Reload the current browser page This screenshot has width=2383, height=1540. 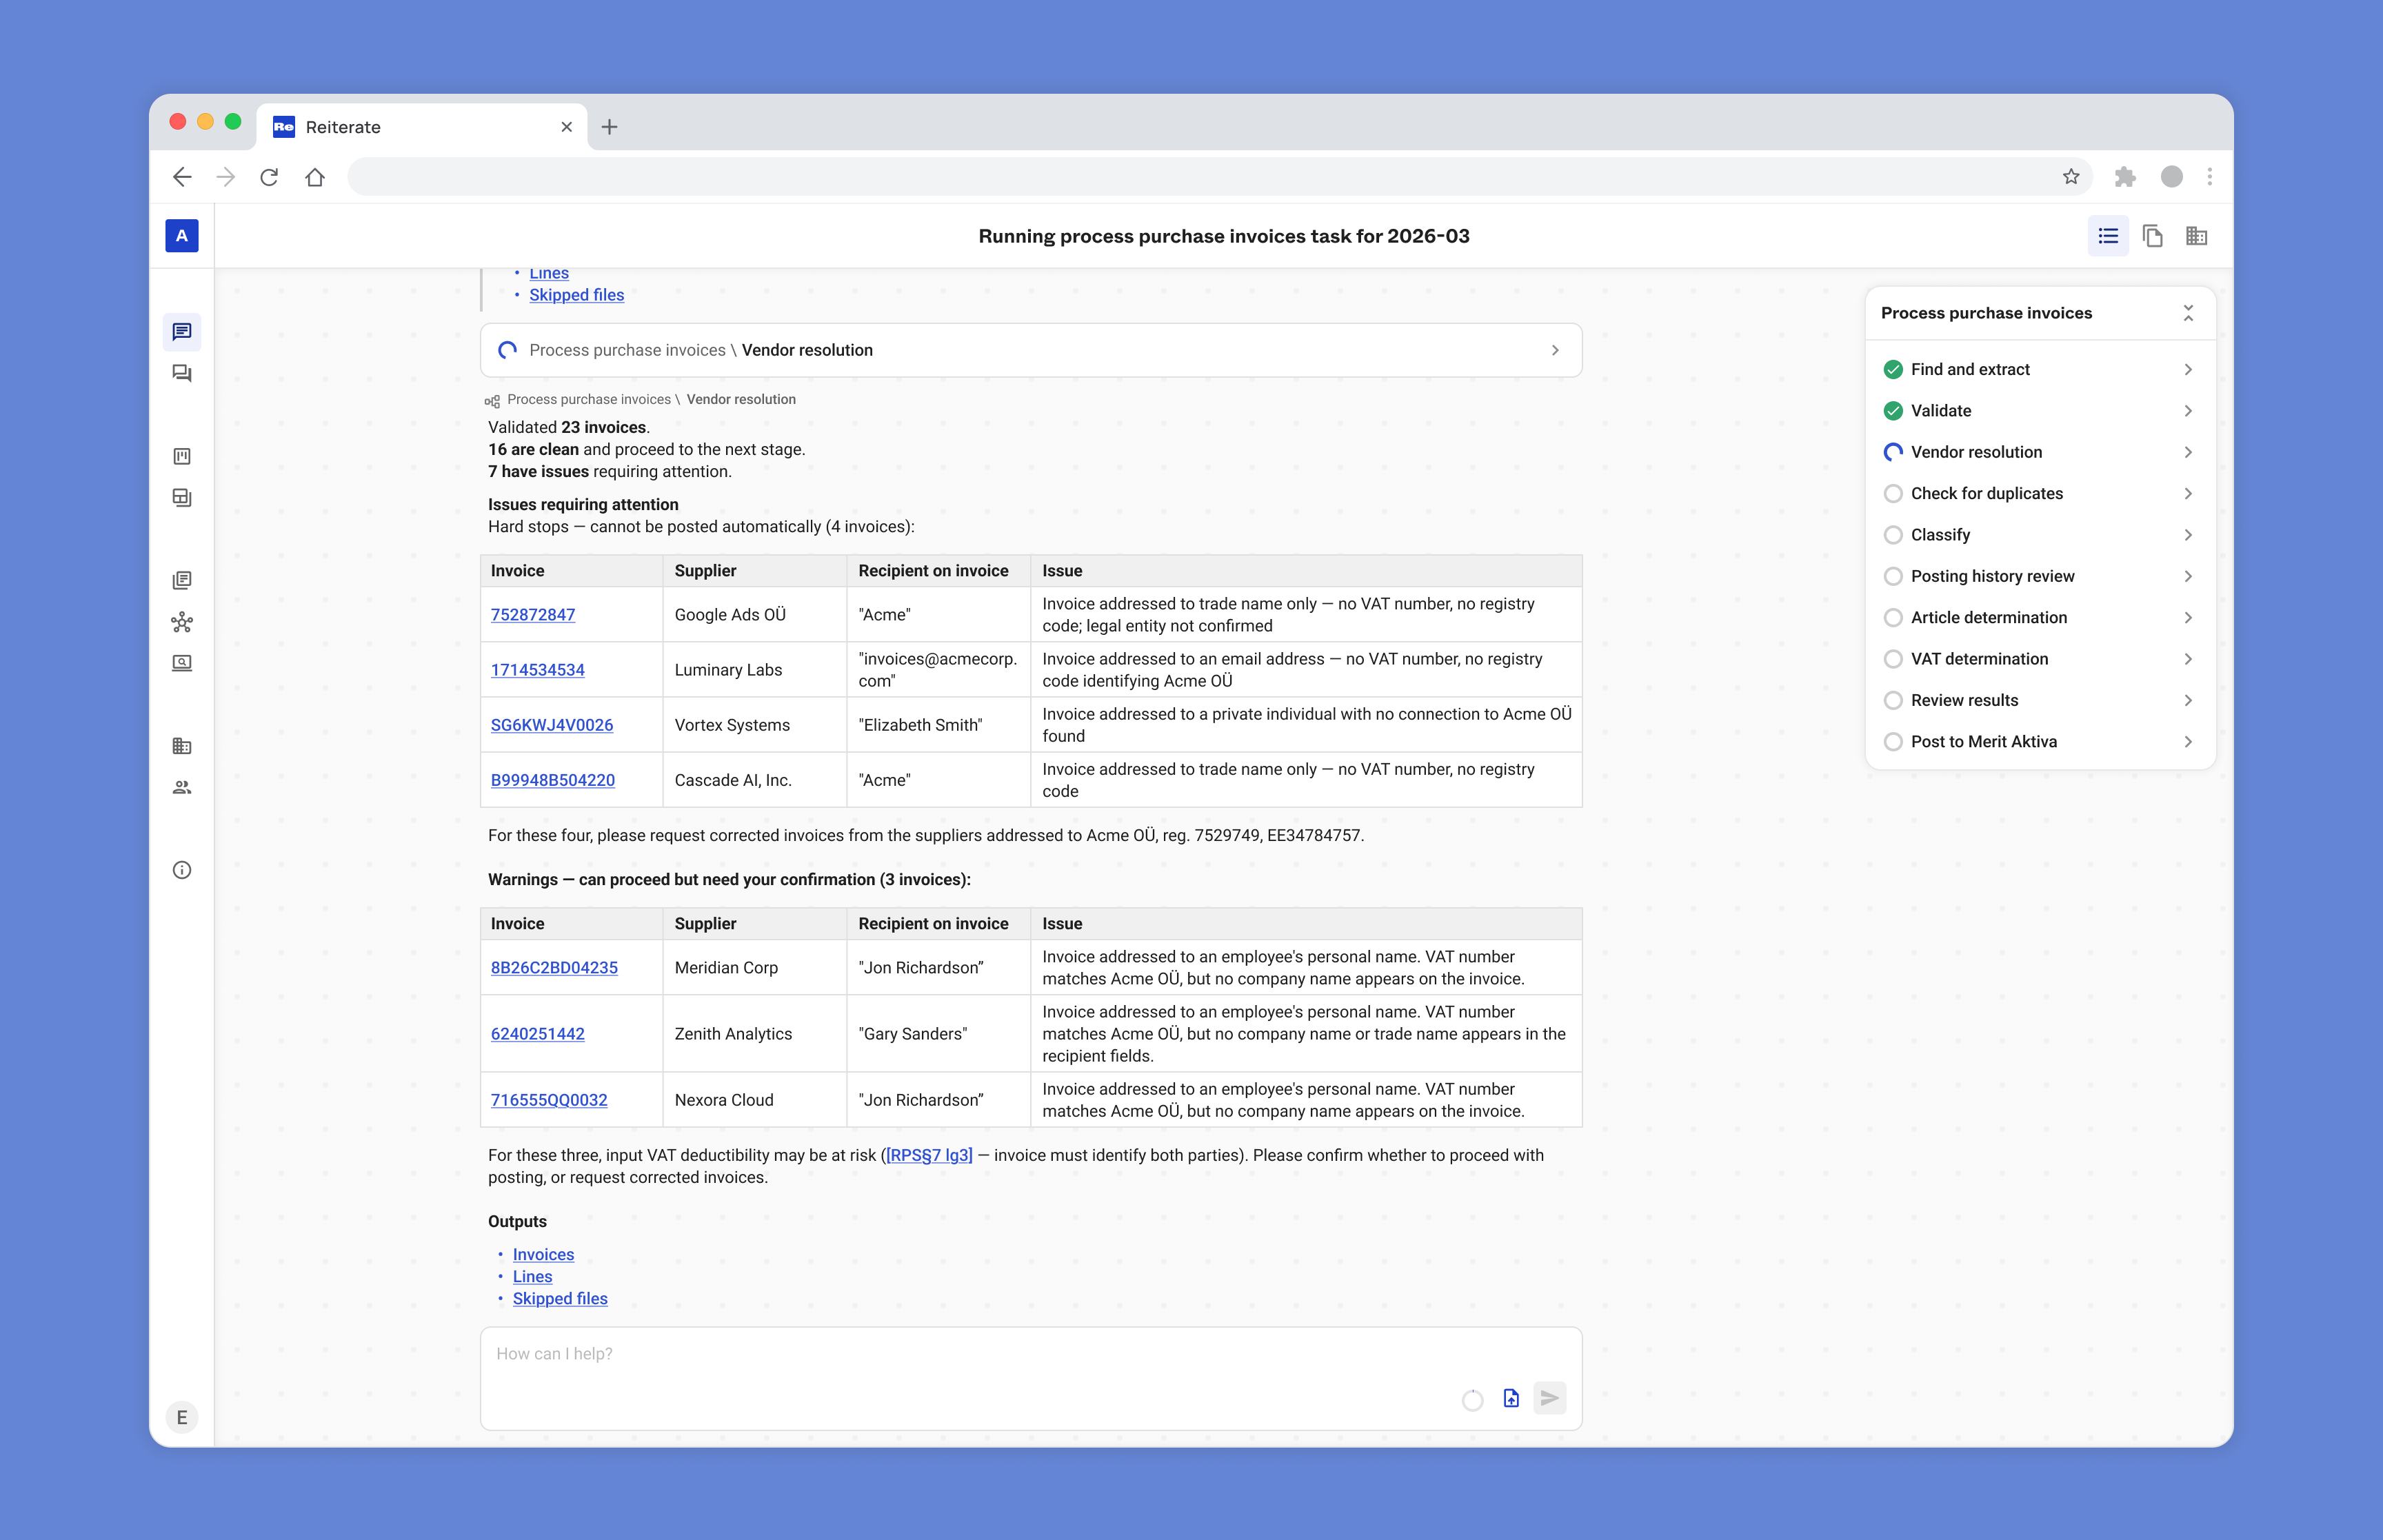269,177
